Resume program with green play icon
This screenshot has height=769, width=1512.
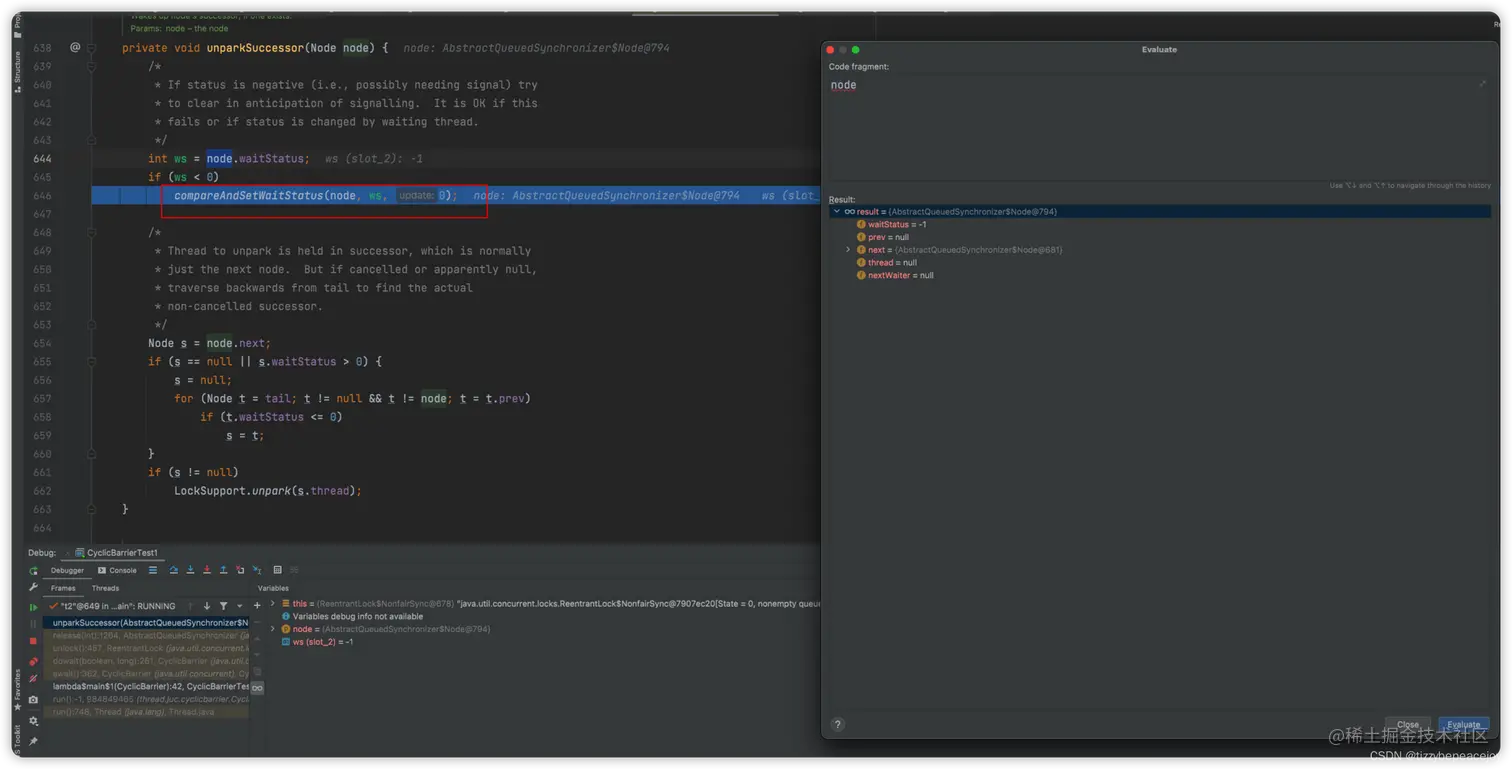(33, 607)
